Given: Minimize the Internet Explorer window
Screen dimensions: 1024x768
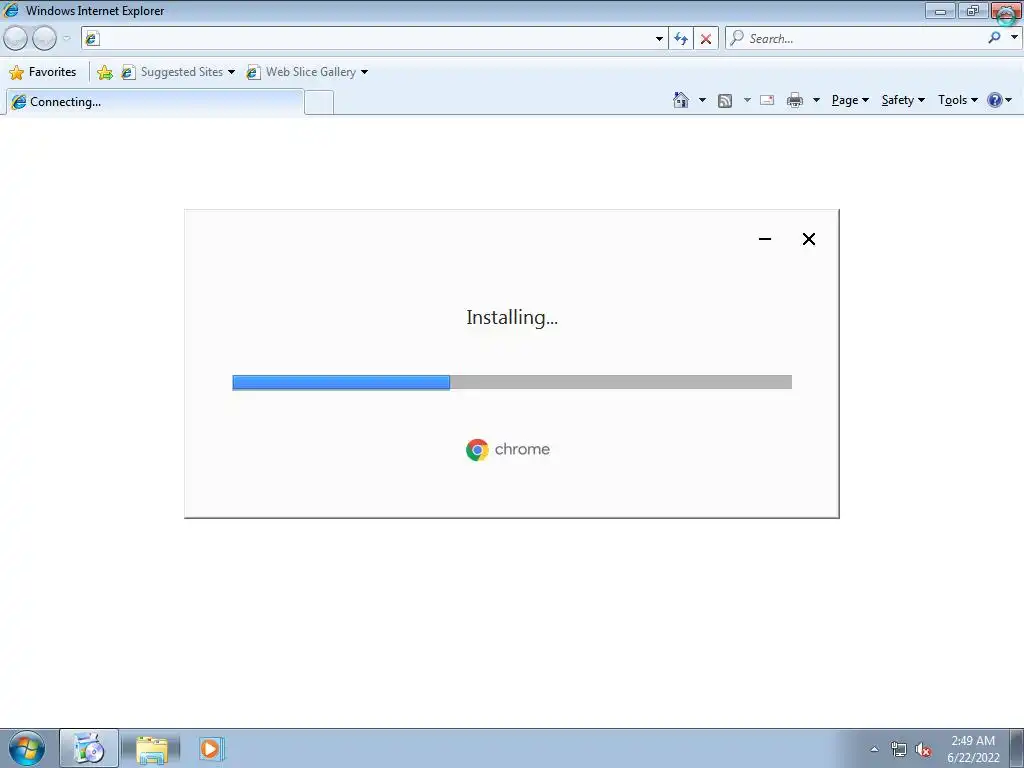Looking at the screenshot, I should pyautogui.click(x=940, y=11).
